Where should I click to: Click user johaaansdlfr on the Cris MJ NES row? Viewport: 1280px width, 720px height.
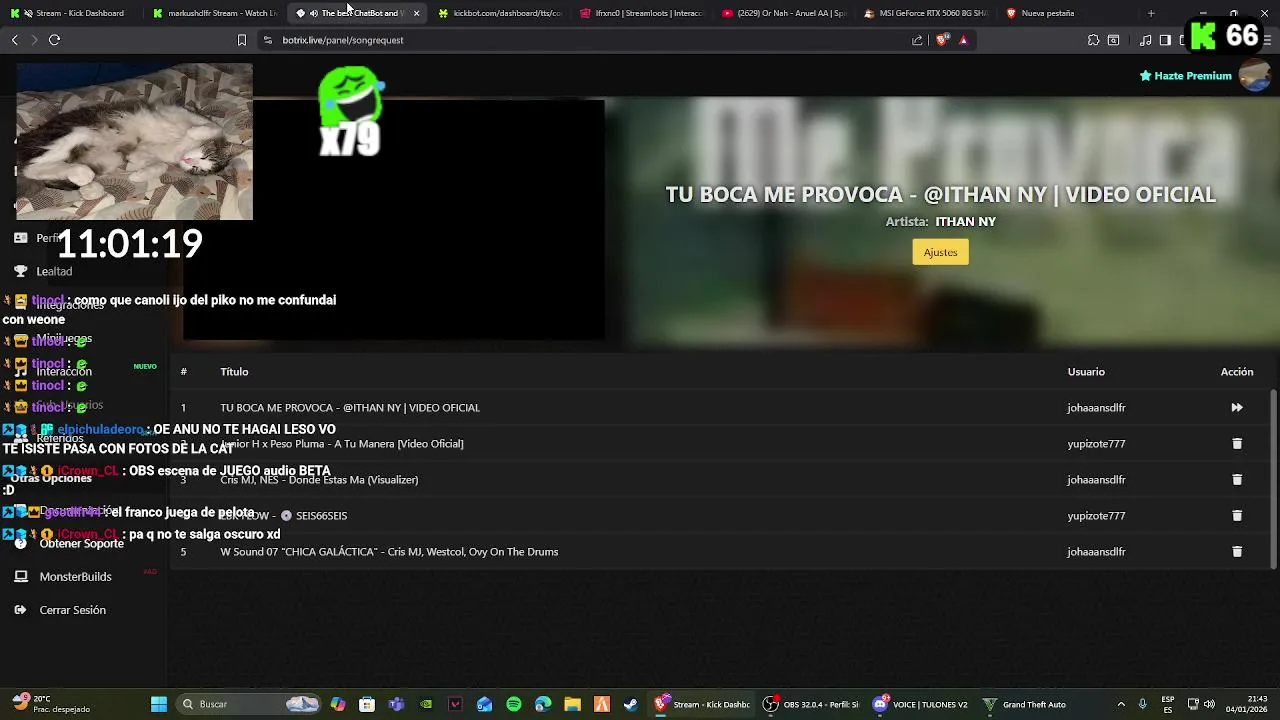pos(1096,479)
